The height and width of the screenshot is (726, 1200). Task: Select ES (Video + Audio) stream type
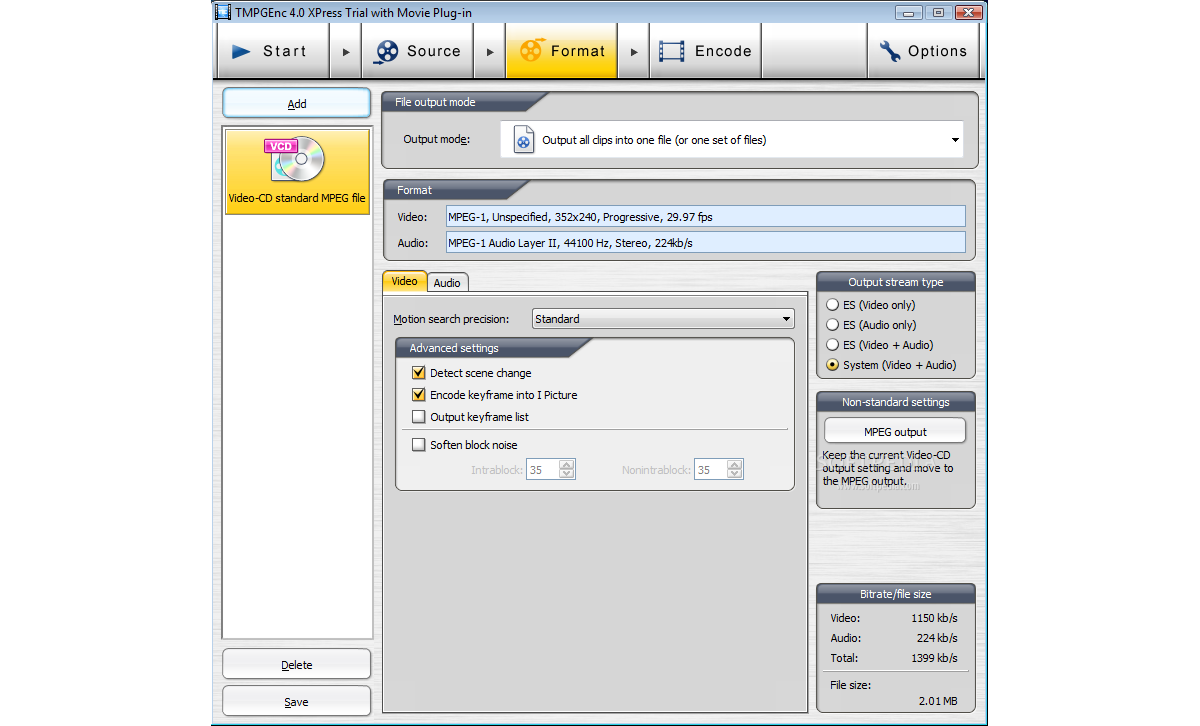point(832,345)
